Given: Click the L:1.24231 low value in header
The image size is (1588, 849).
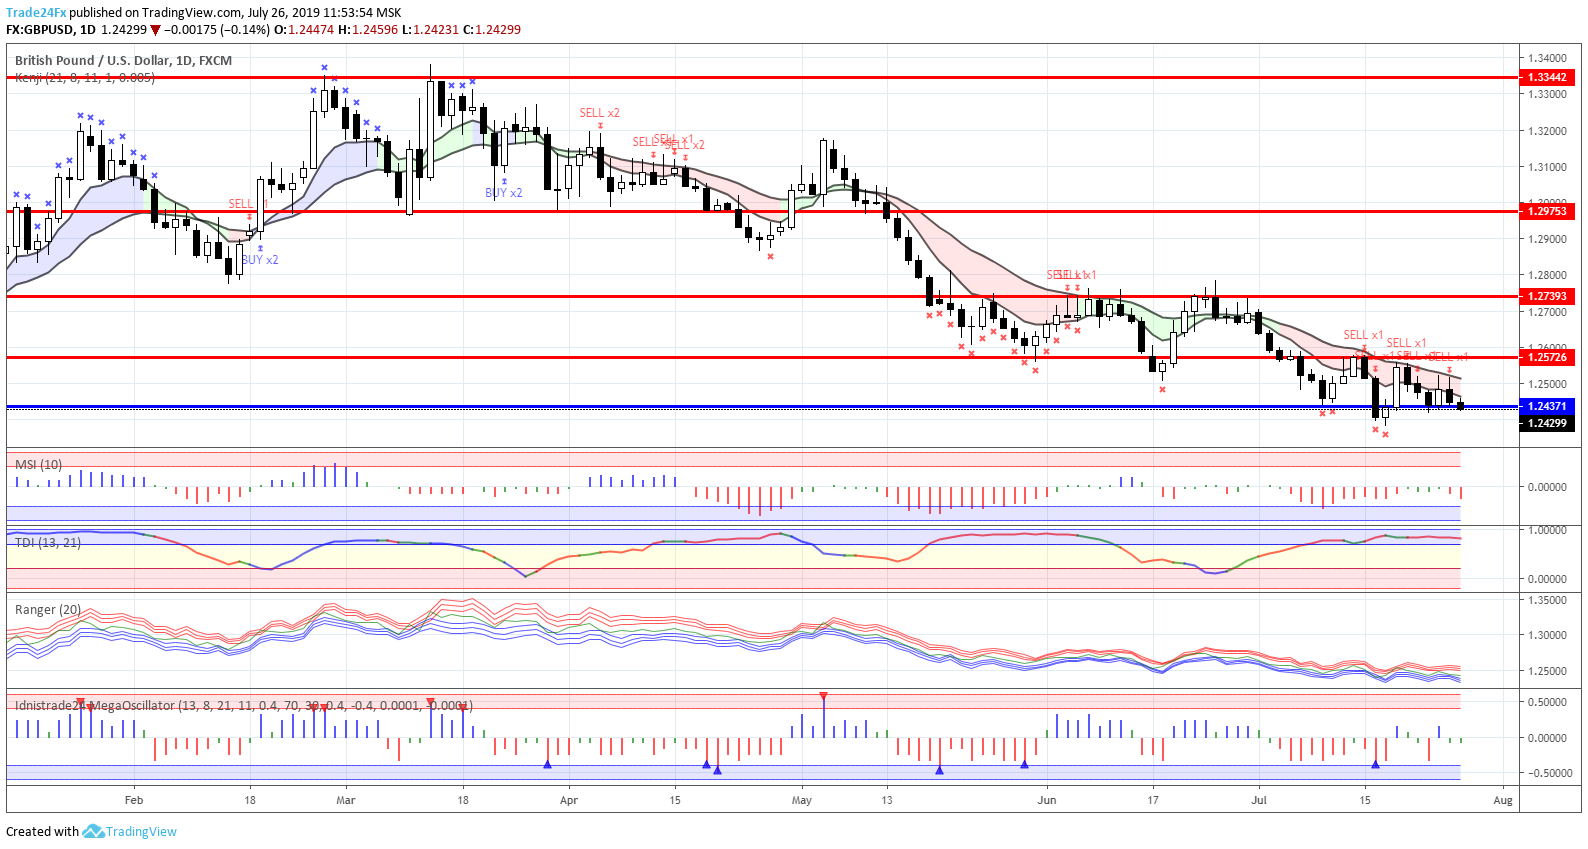Looking at the screenshot, I should point(431,30).
